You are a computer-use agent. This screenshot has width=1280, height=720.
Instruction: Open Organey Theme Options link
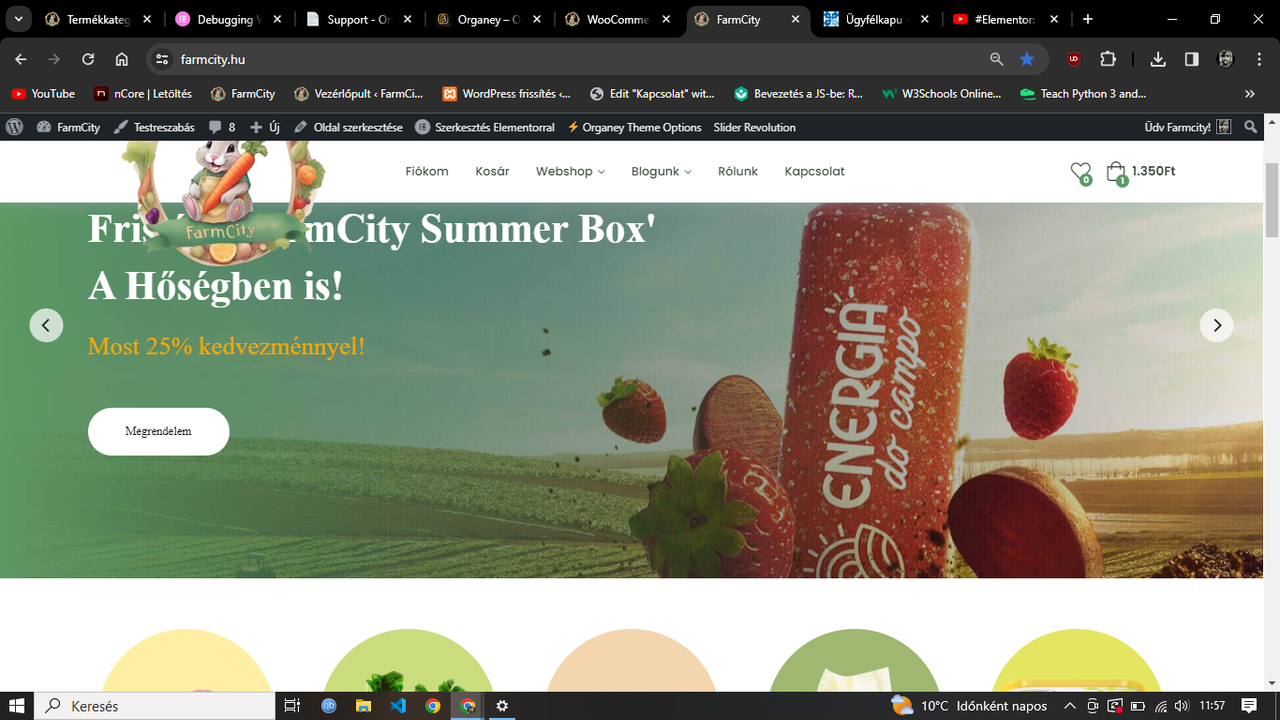click(x=634, y=127)
